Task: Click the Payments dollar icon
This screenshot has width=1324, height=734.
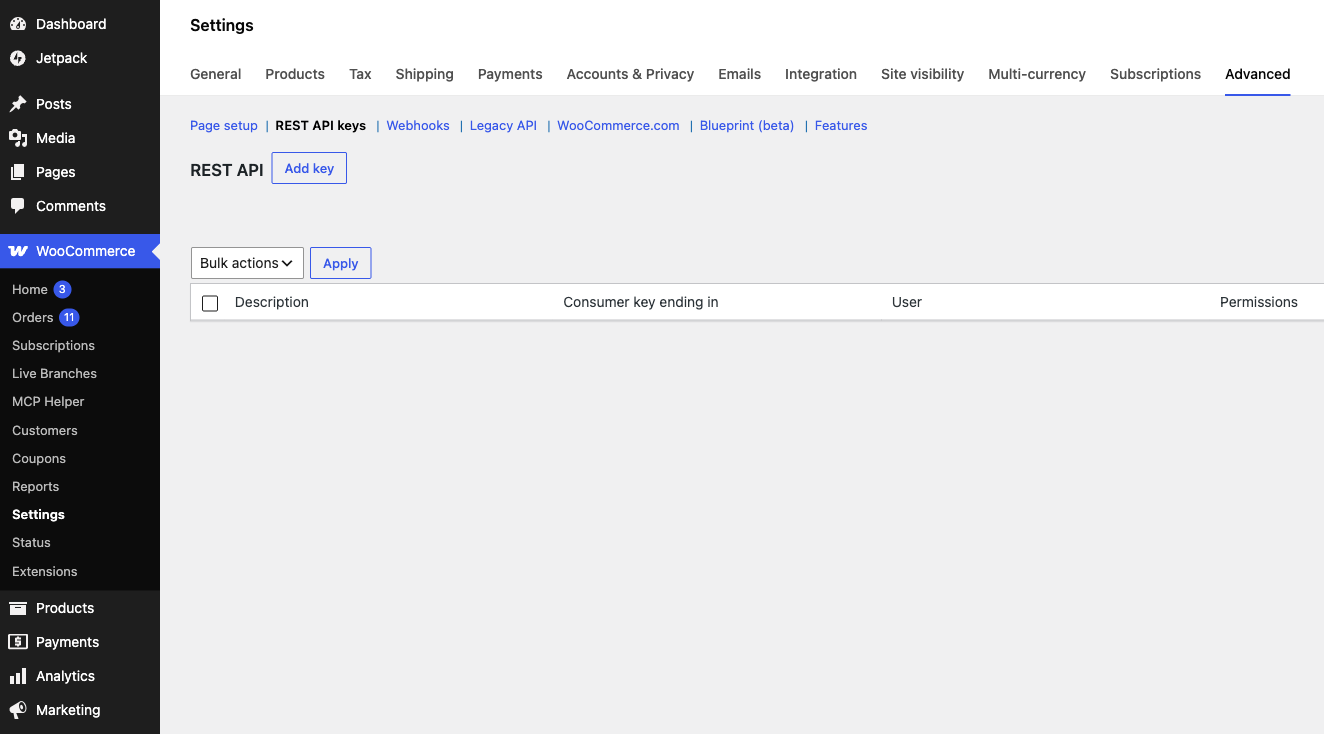Action: click(18, 642)
